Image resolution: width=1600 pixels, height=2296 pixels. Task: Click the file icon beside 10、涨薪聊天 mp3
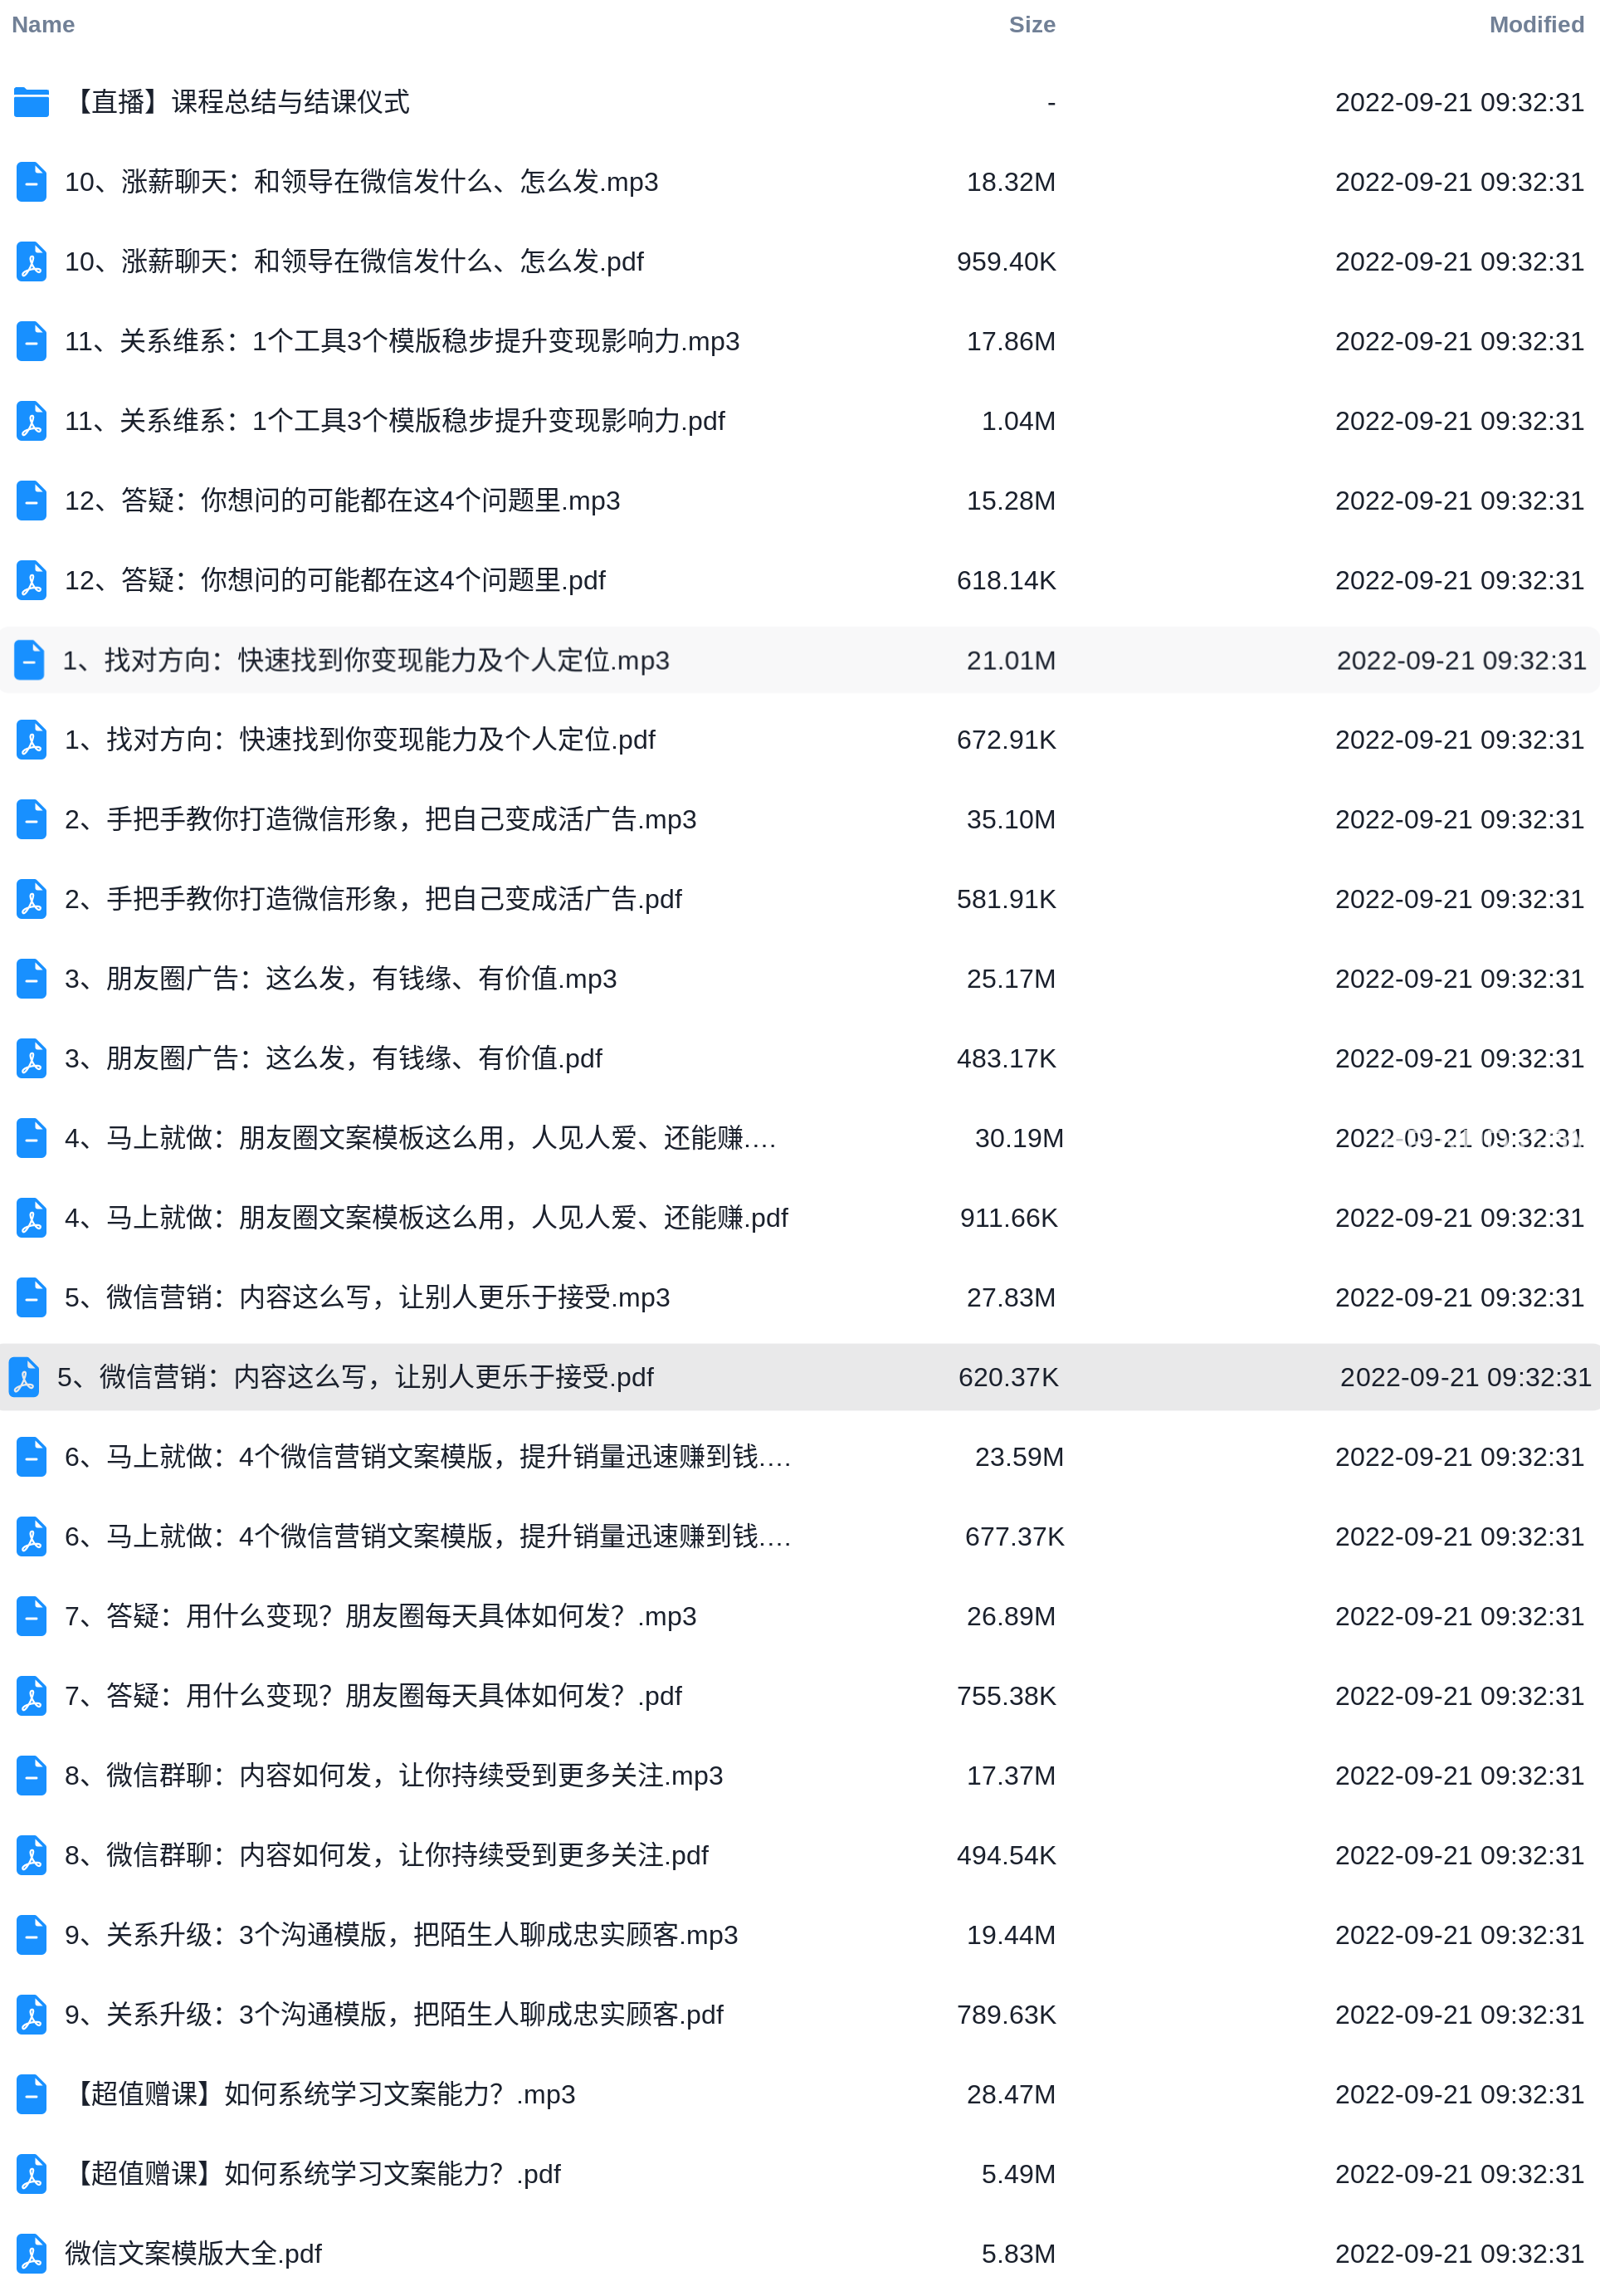[x=32, y=182]
